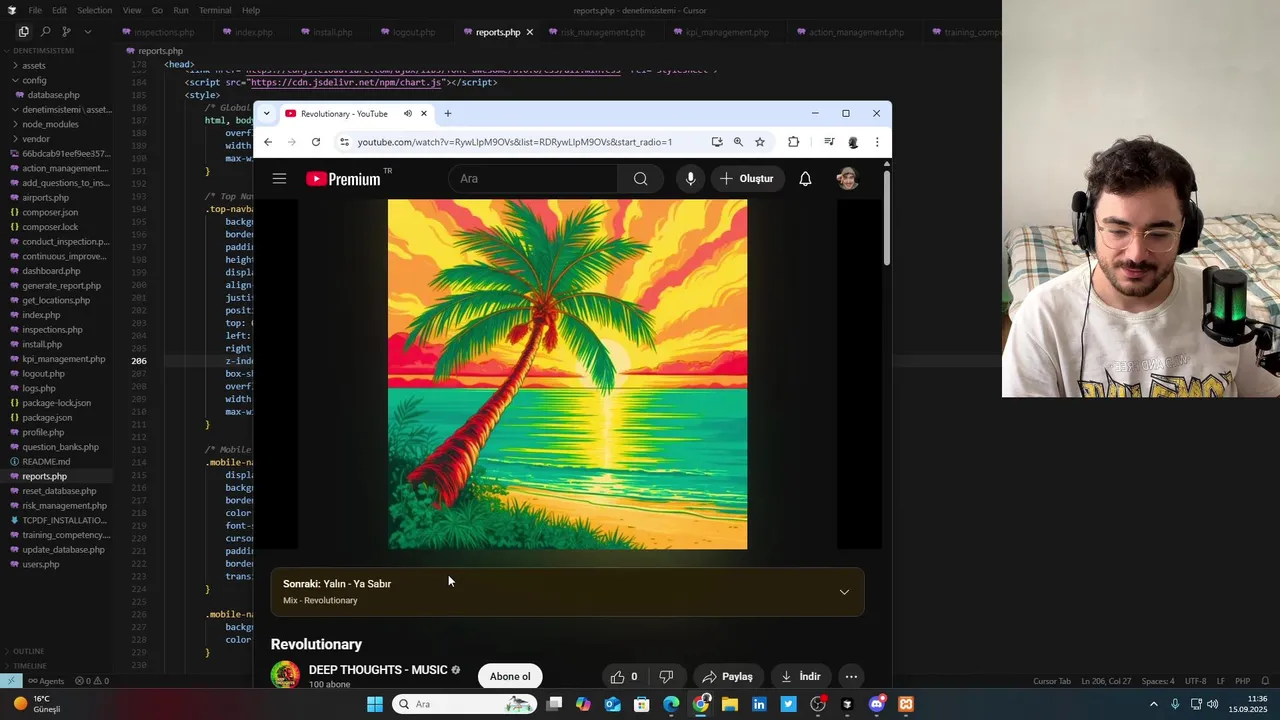Expand assets folder in Cursor explorer

point(33,65)
